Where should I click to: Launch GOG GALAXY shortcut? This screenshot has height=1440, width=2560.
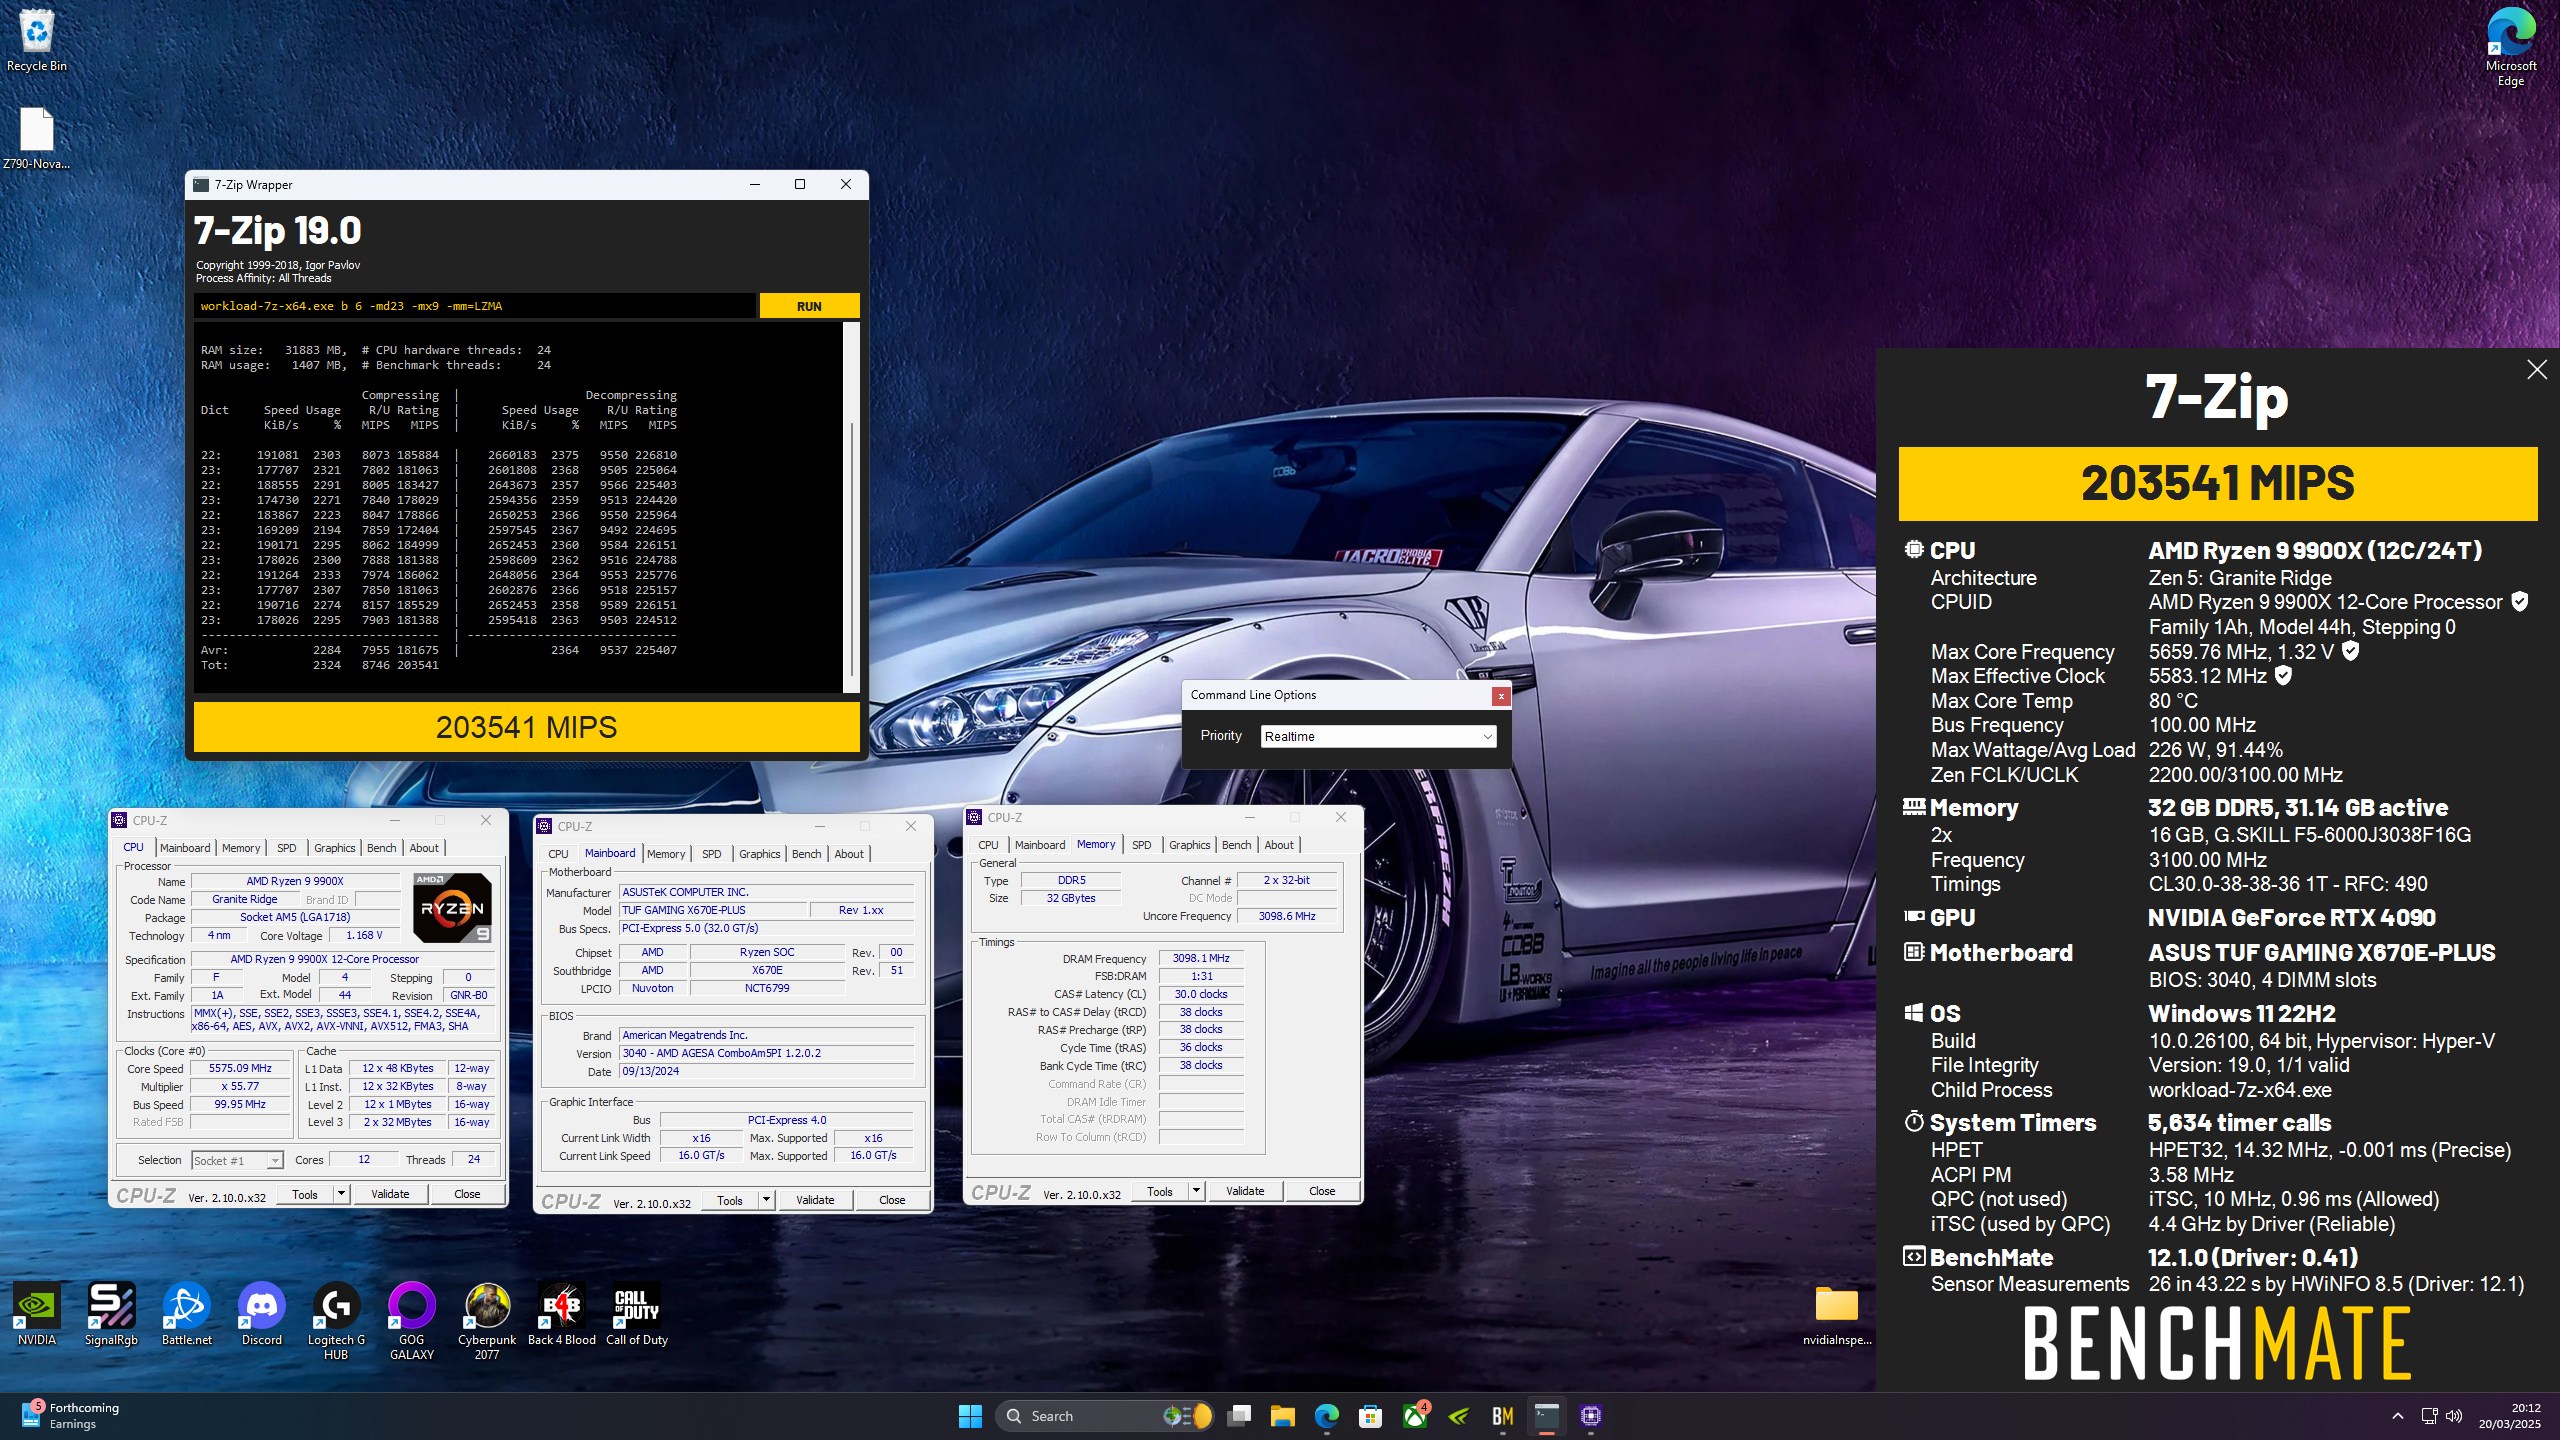pyautogui.click(x=412, y=1322)
